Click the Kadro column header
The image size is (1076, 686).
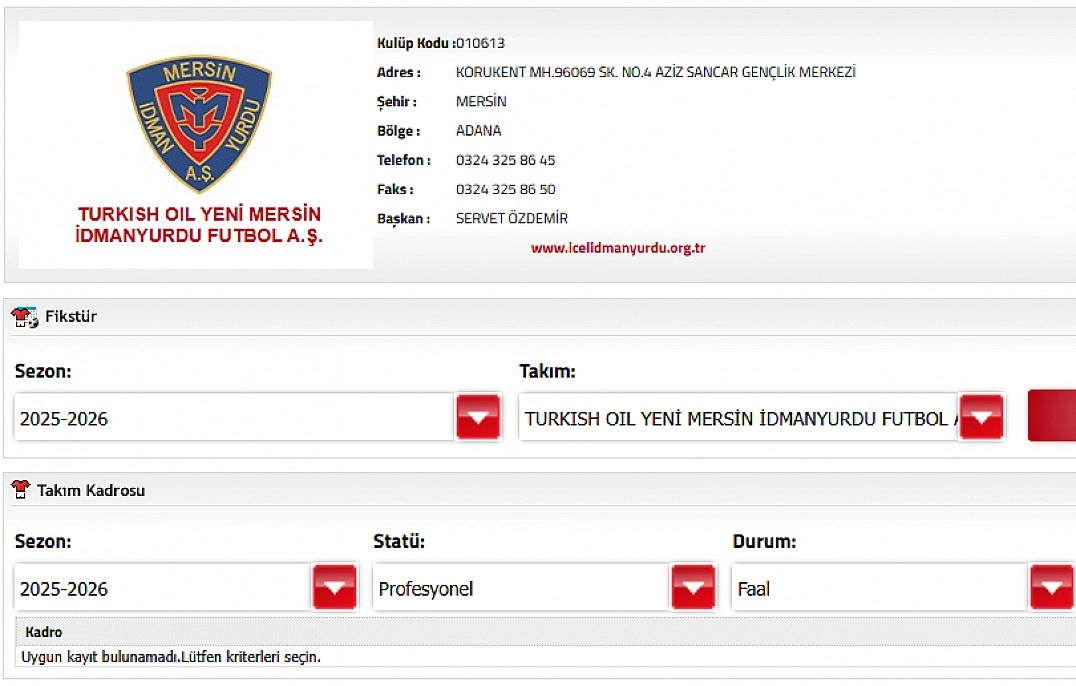coord(44,632)
